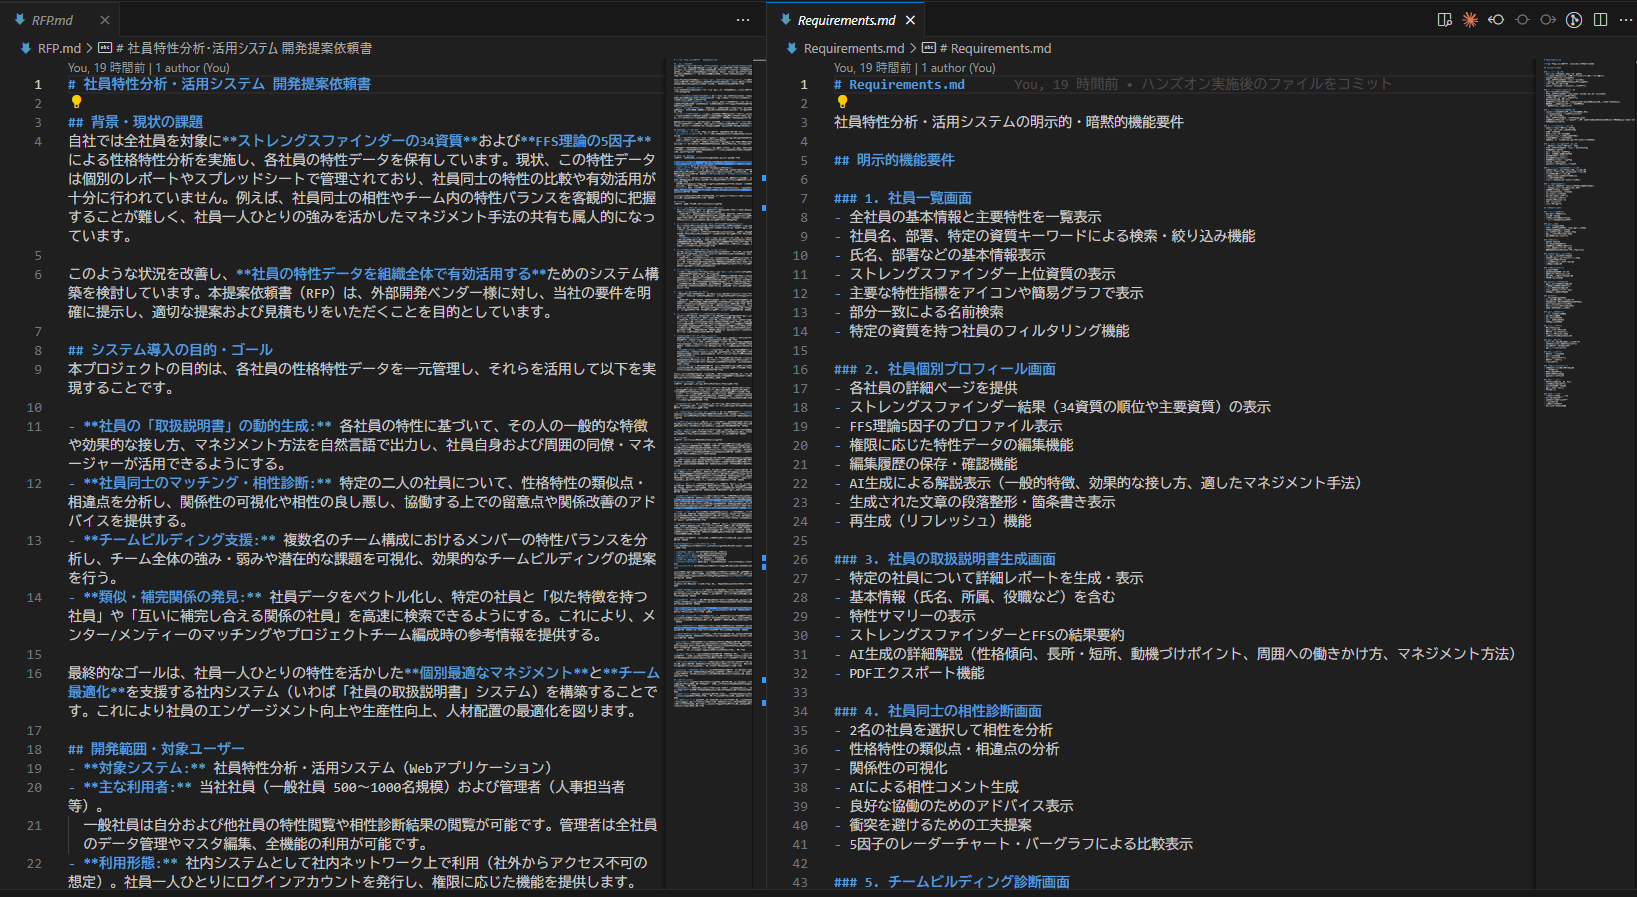Click line '再生成（リフレッシュ）機能'

coord(940,521)
